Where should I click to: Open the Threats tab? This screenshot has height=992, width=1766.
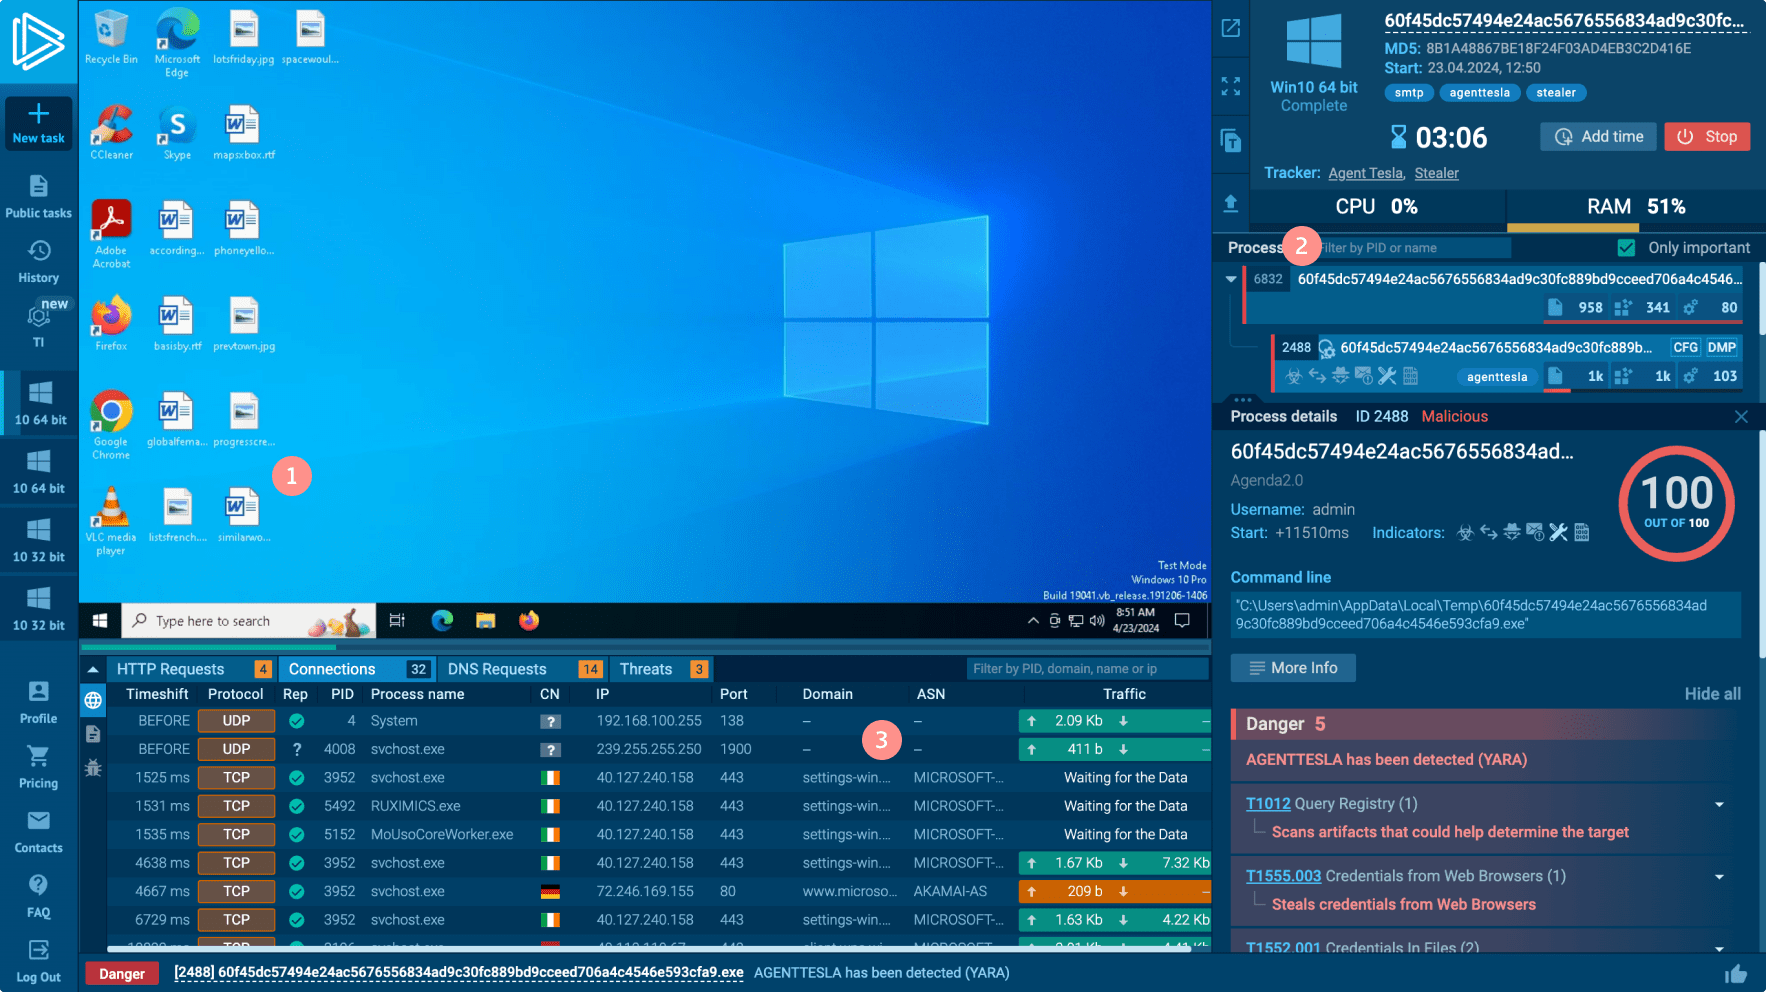coord(646,670)
